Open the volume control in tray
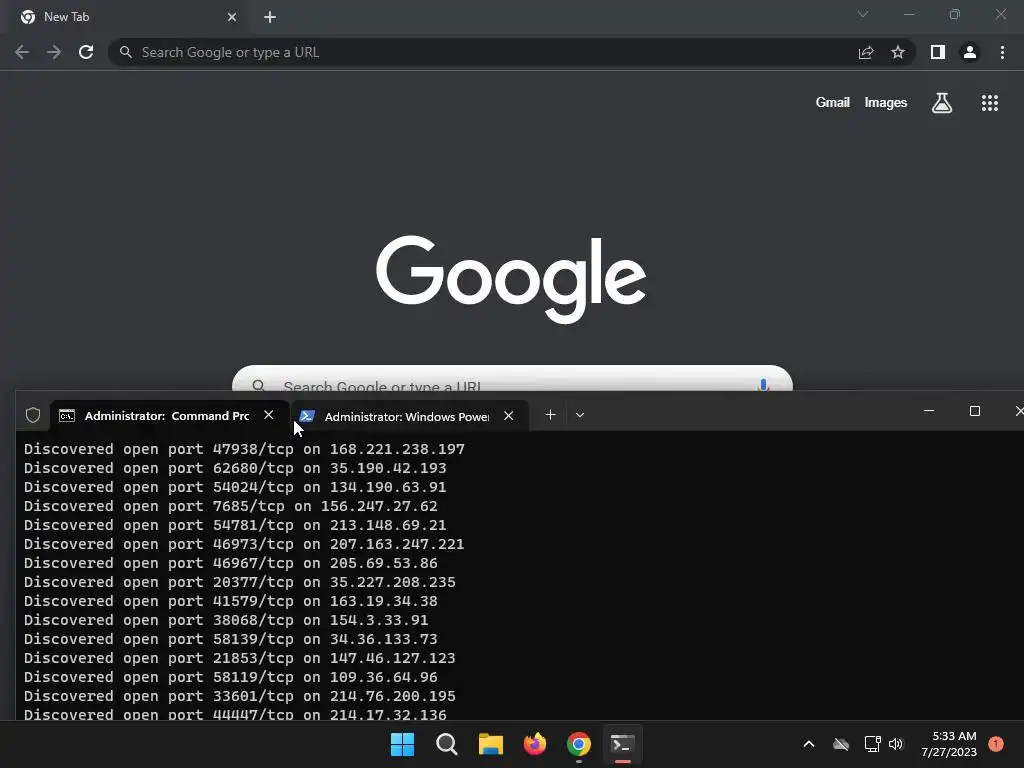This screenshot has height=768, width=1024. (896, 744)
